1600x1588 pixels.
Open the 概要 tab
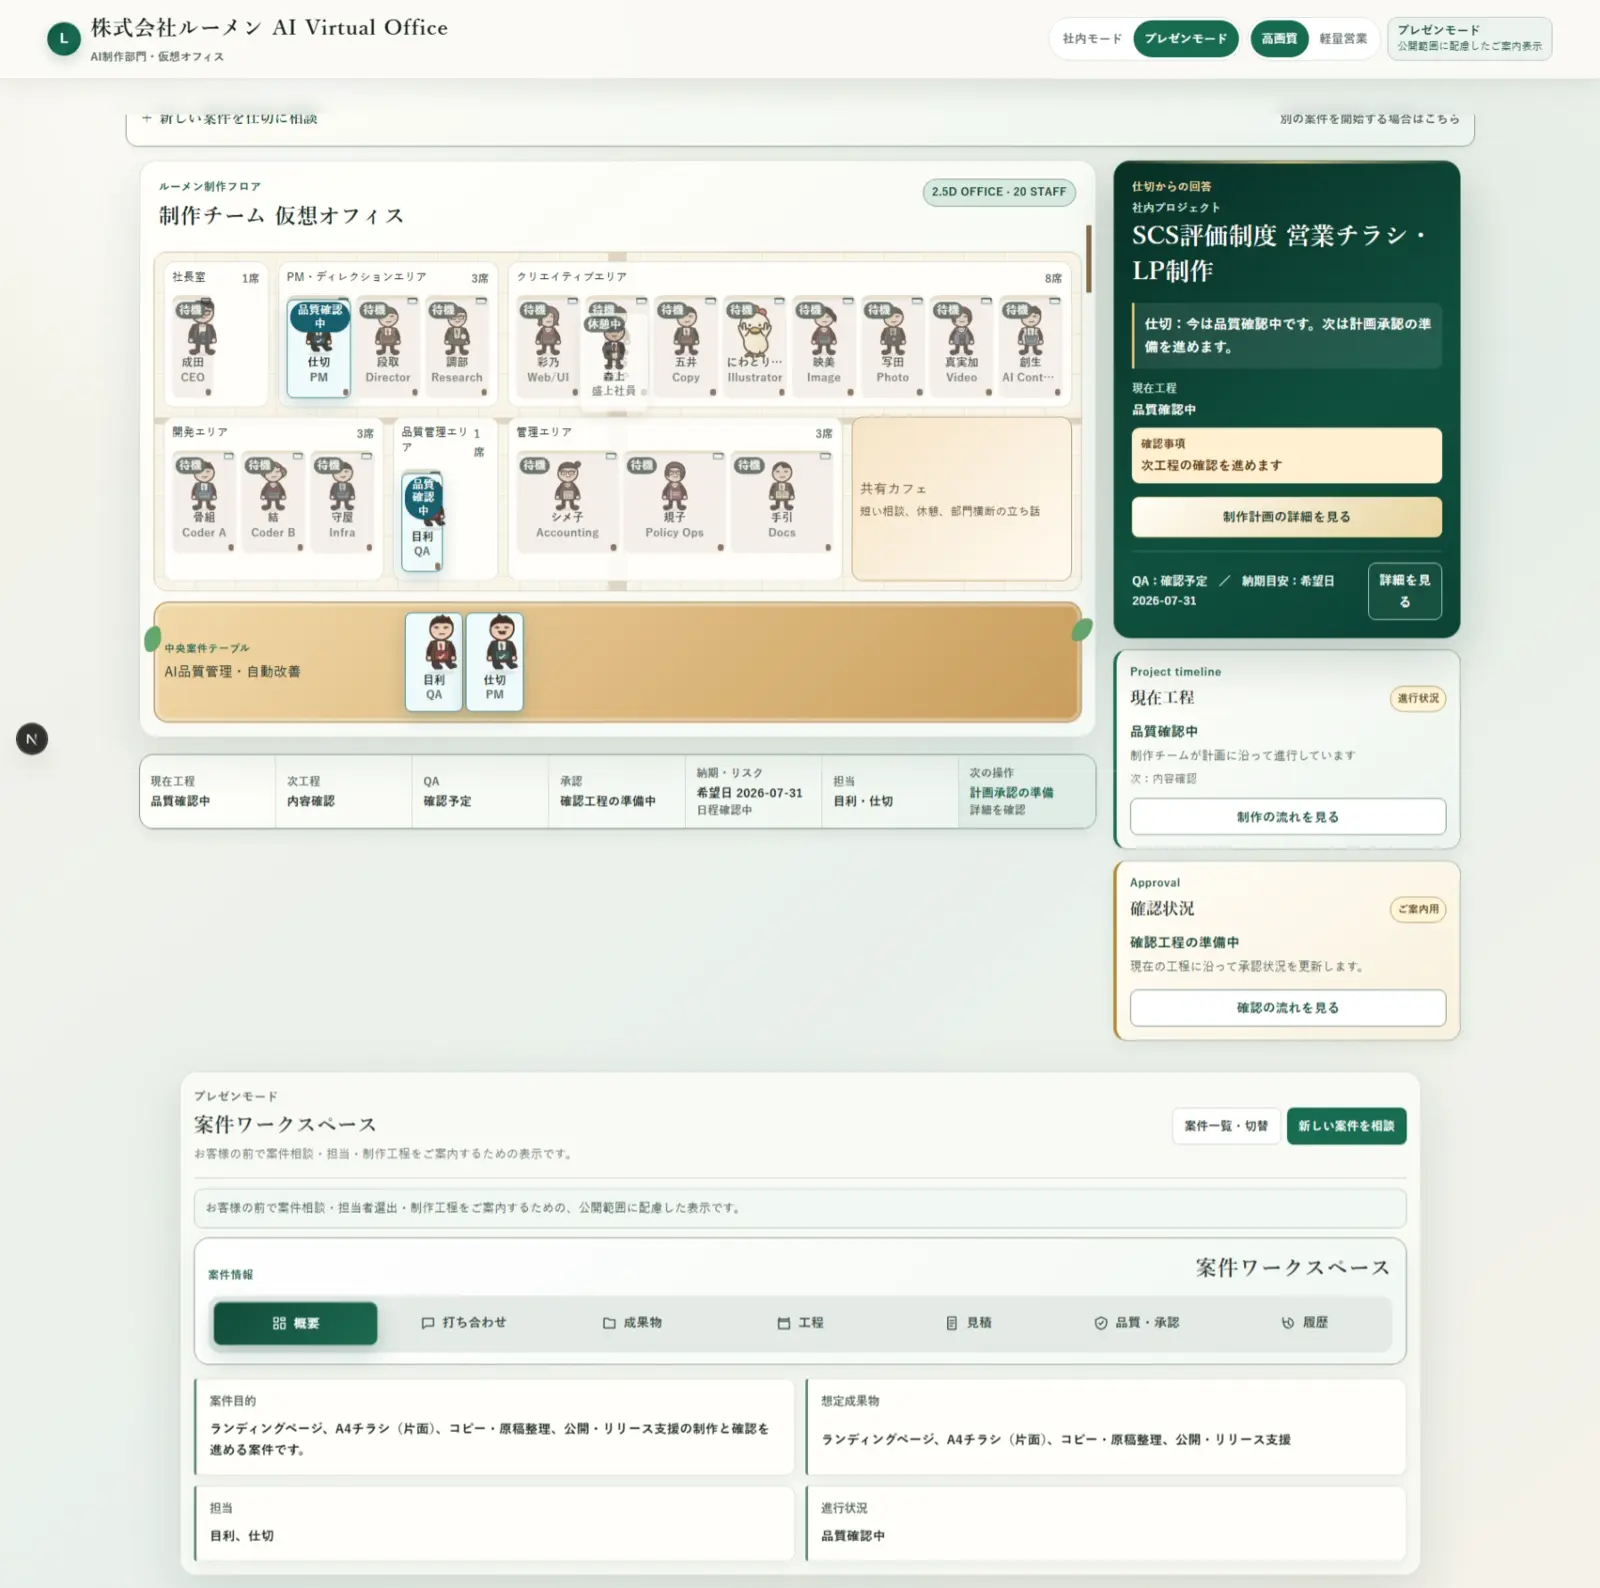[295, 1323]
